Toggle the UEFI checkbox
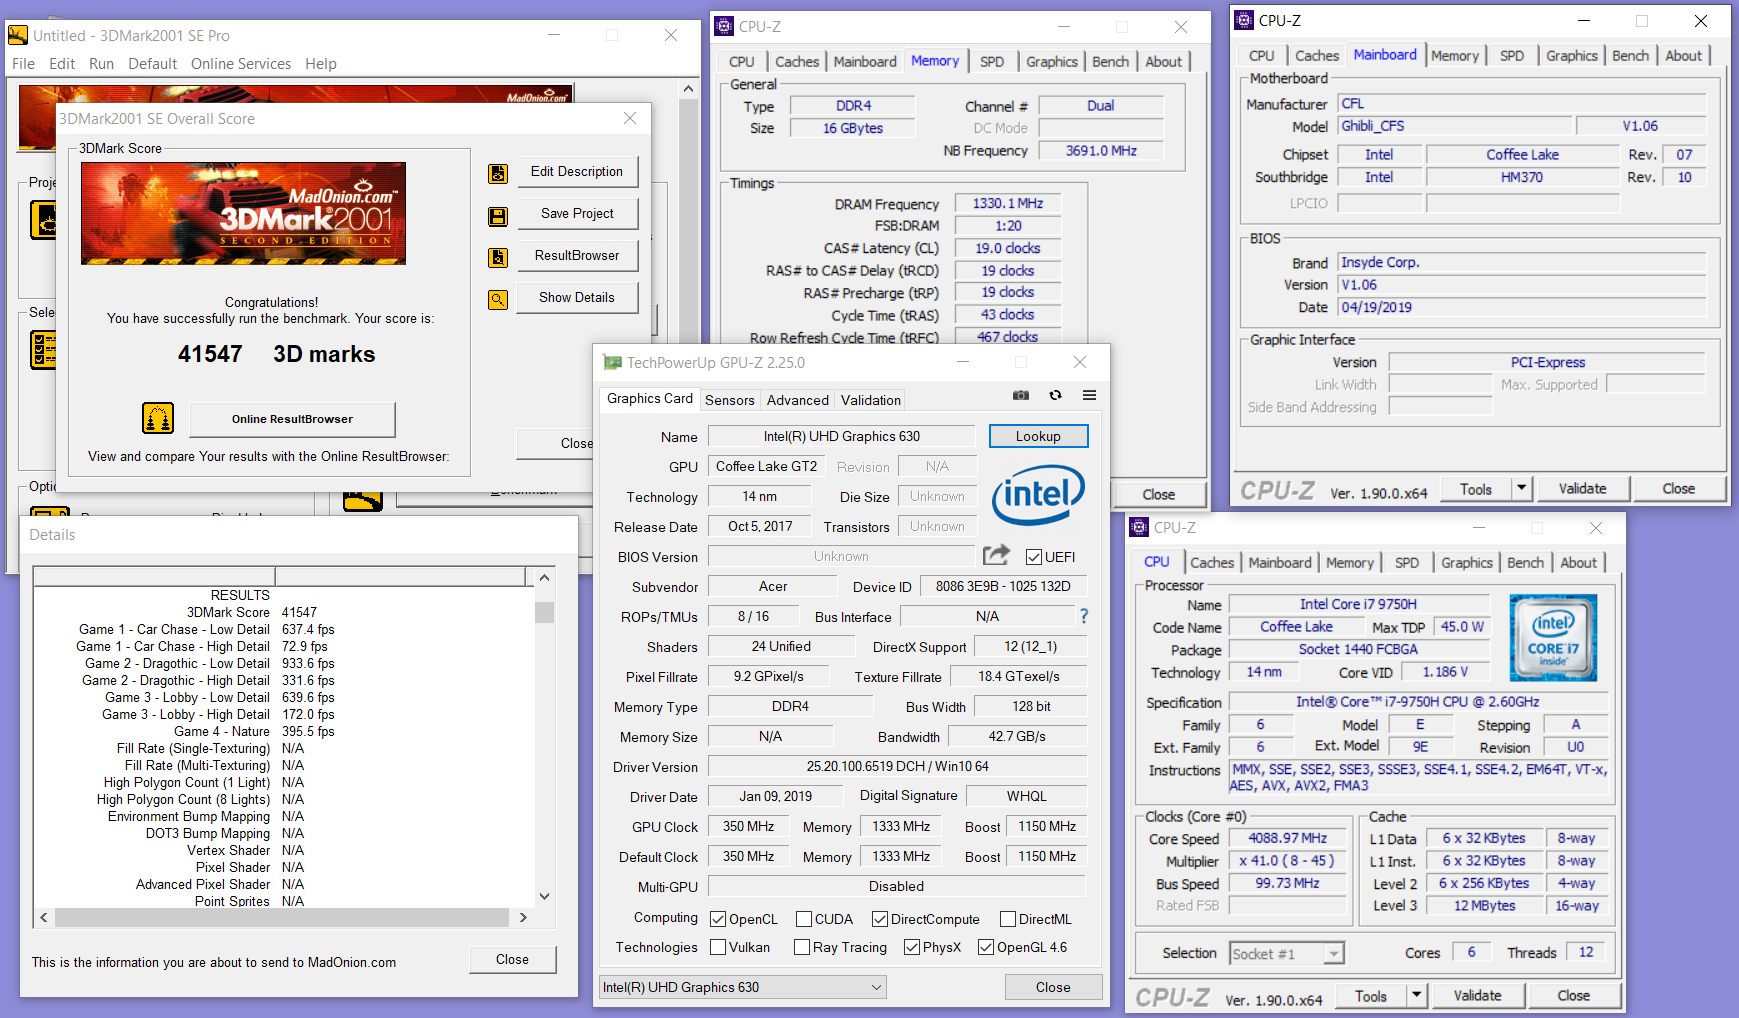 [1034, 557]
